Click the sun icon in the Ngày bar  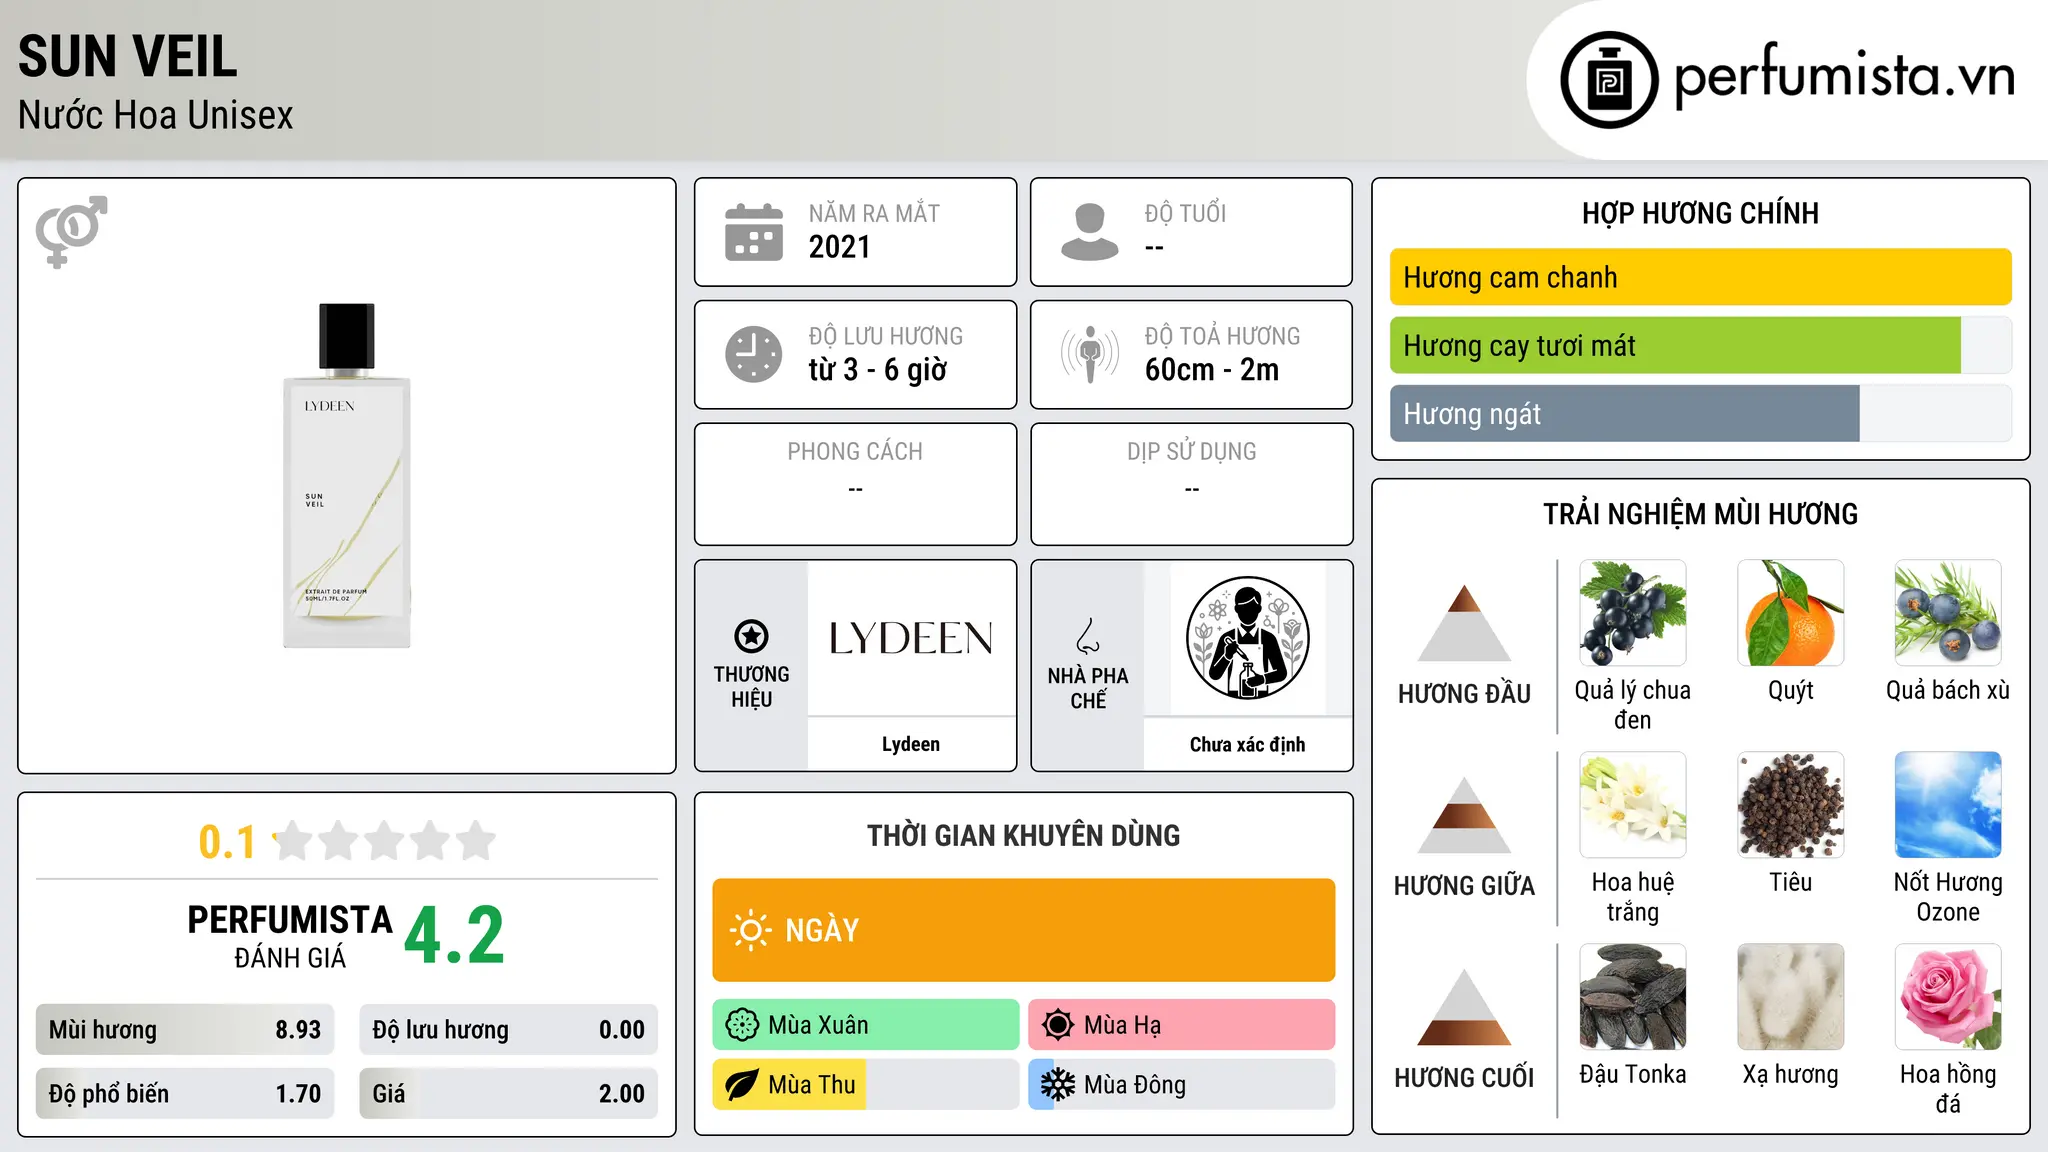click(x=750, y=930)
